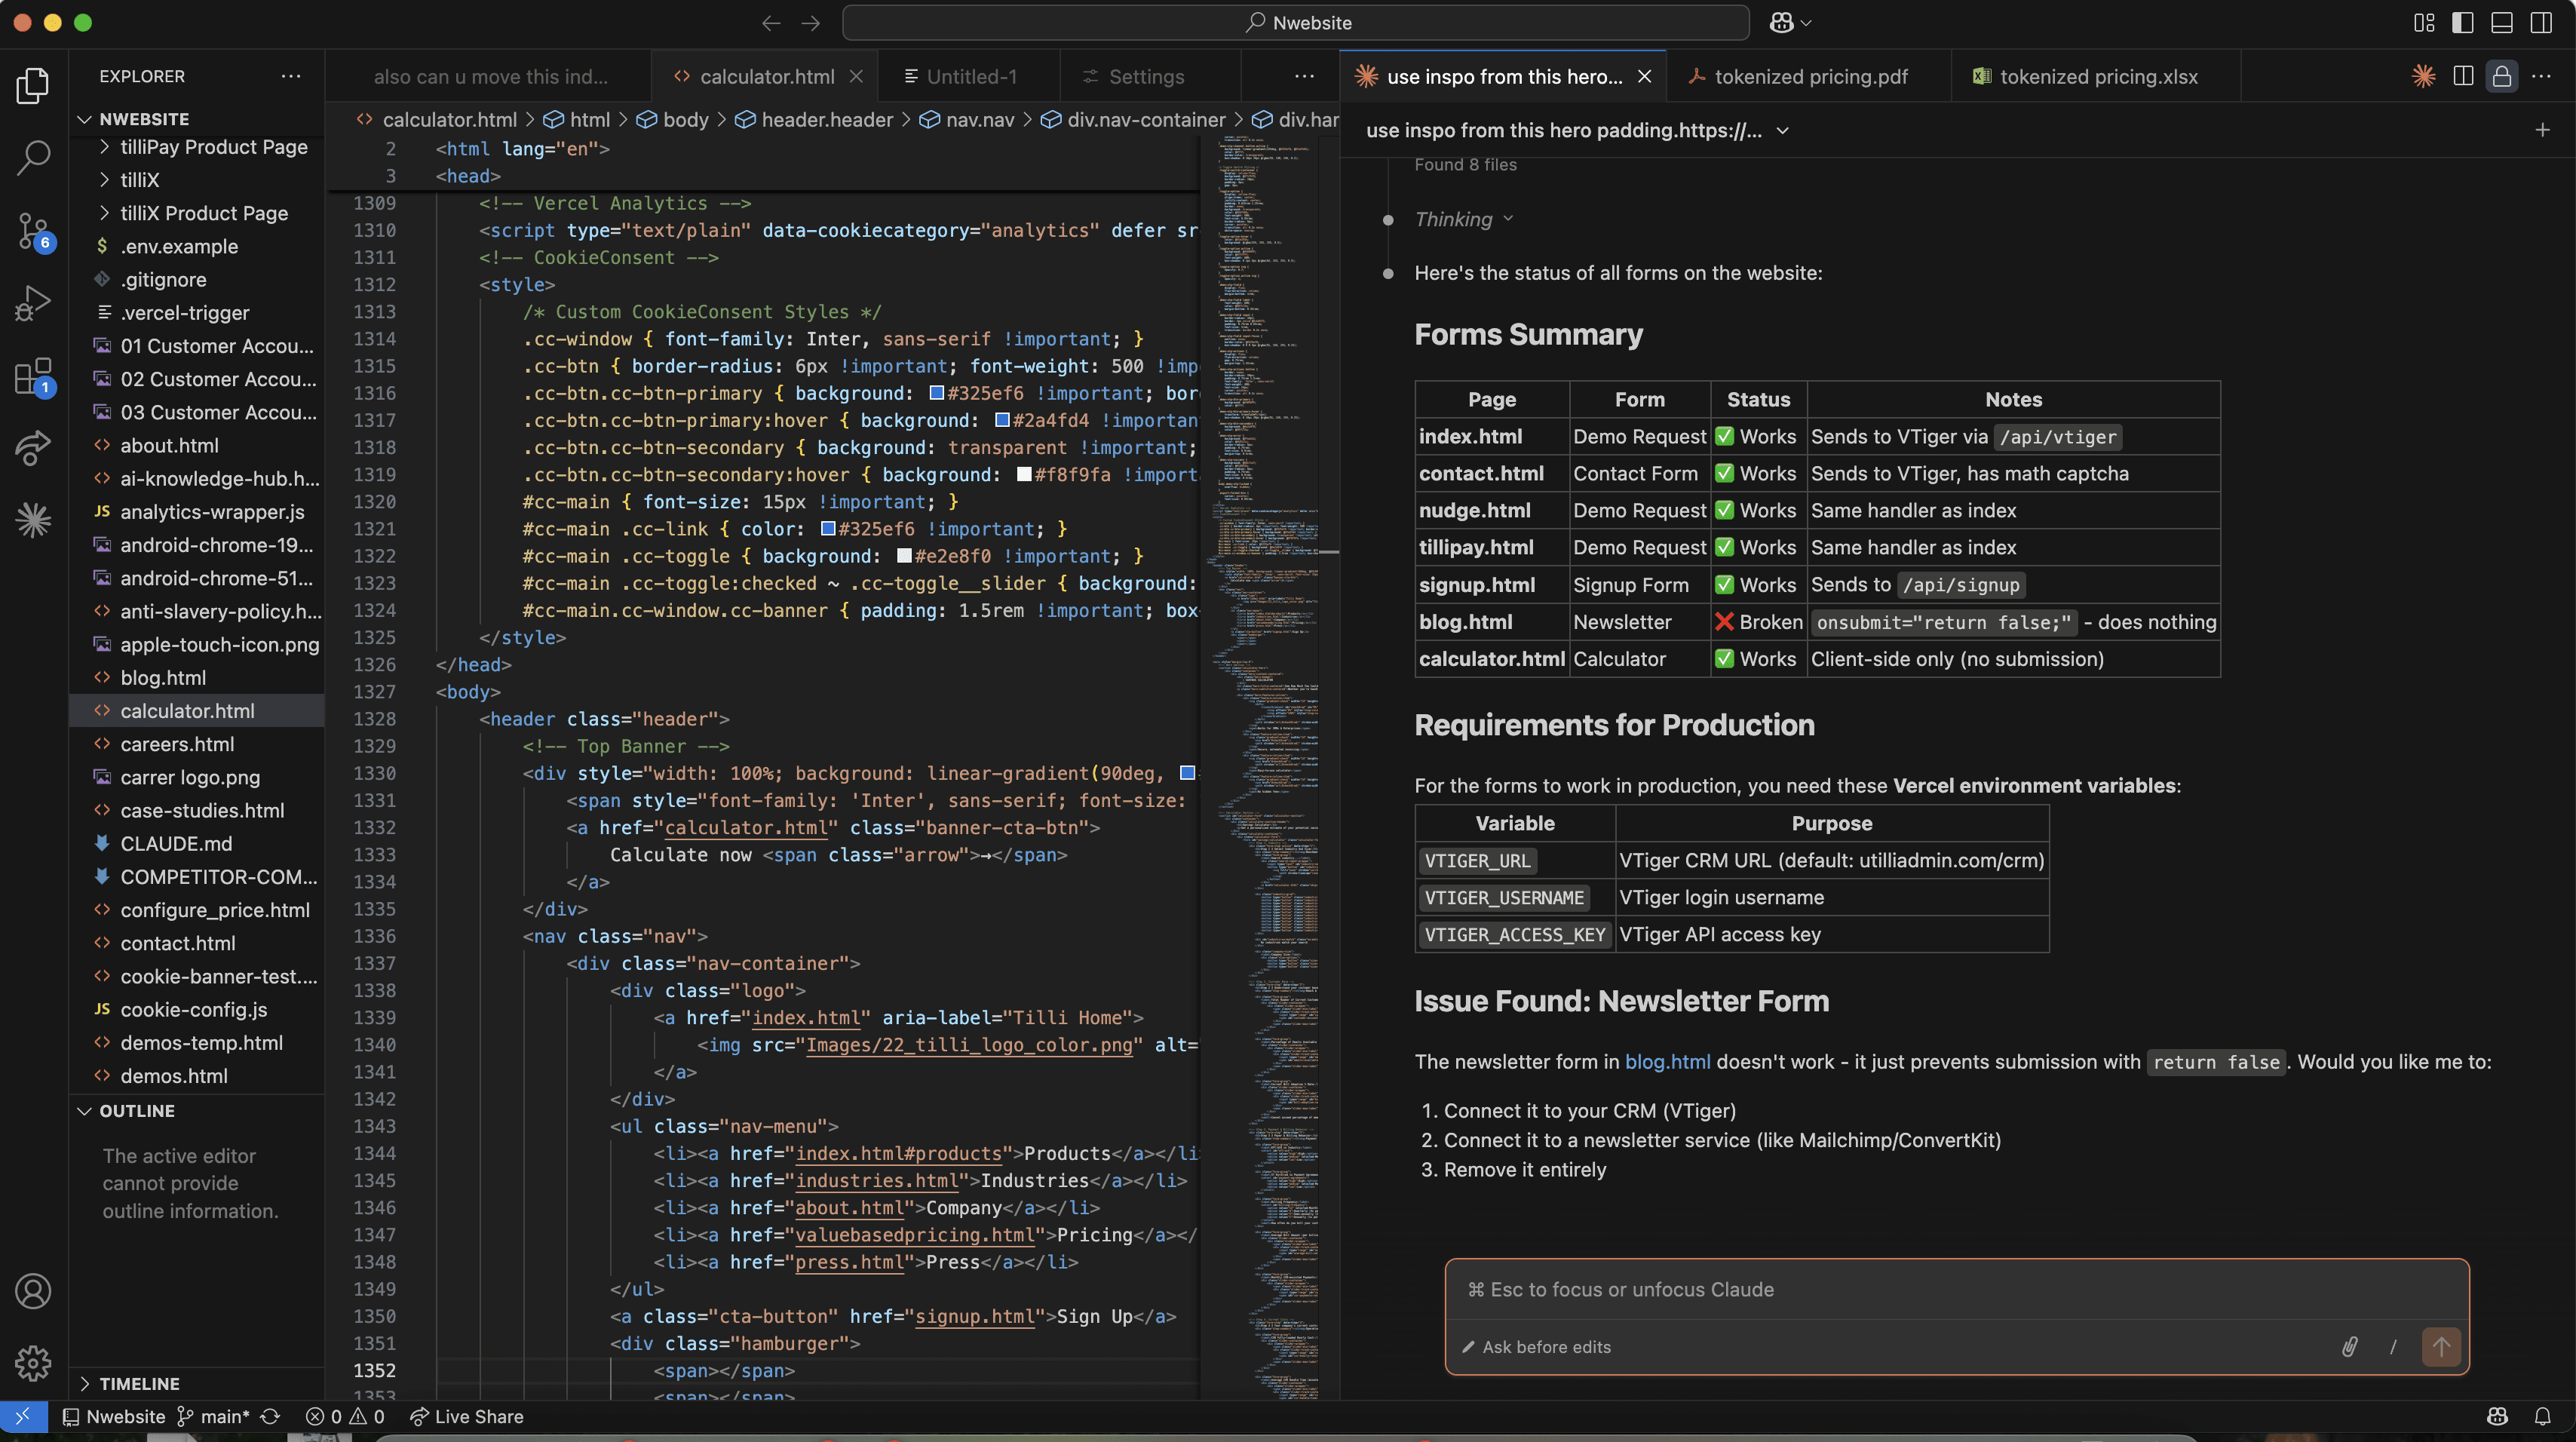Click the attach file paperclip icon
2576x1442 pixels.
2349,1346
